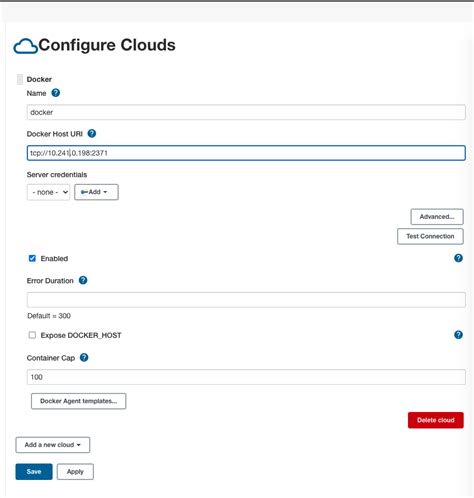Click the Enabled label text
474x498 pixels.
point(54,259)
